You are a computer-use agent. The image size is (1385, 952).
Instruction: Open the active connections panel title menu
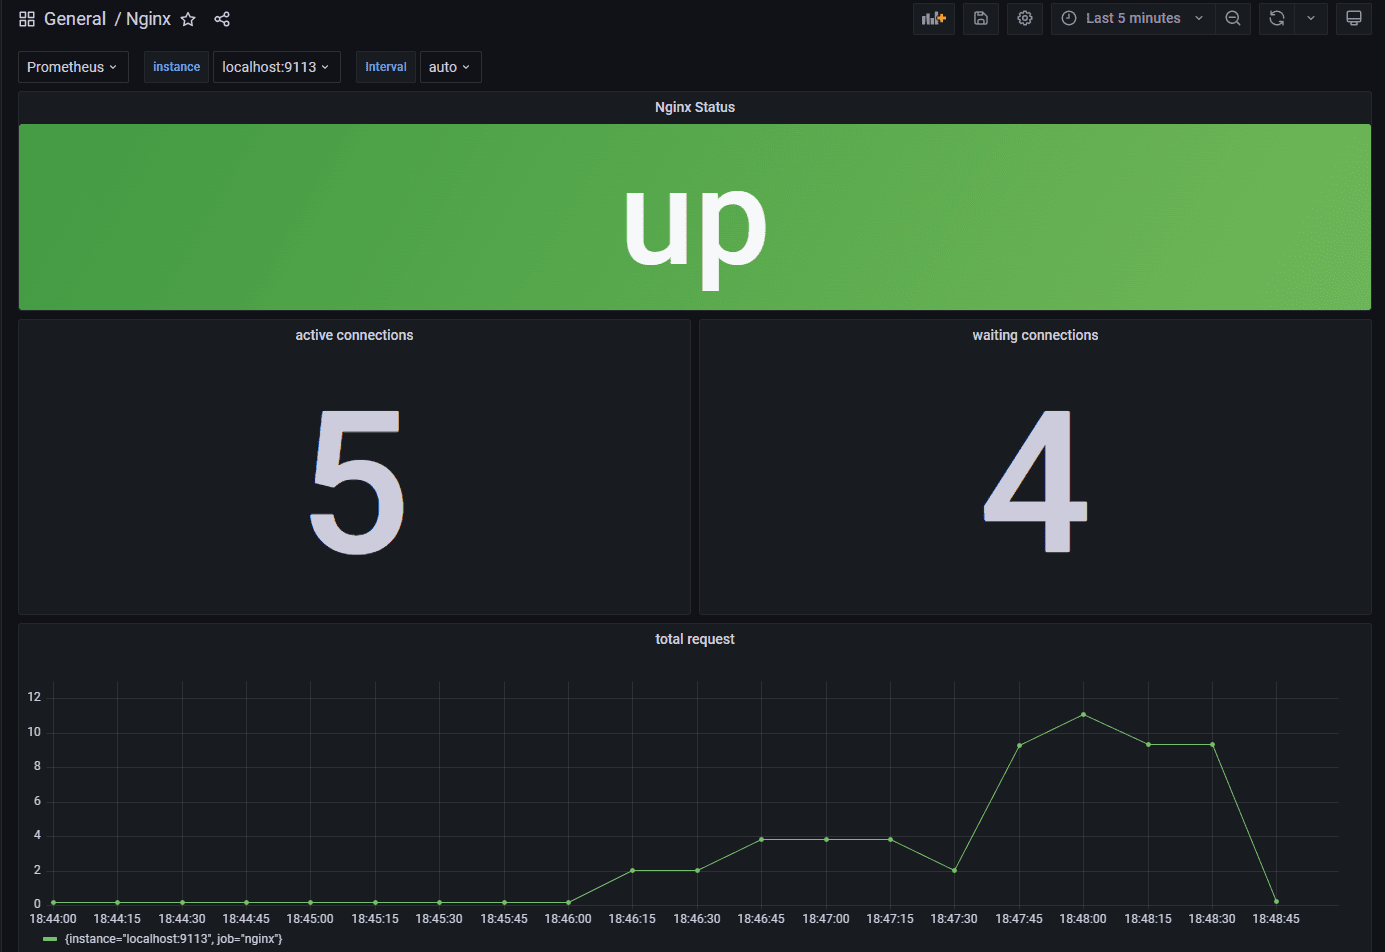[354, 335]
